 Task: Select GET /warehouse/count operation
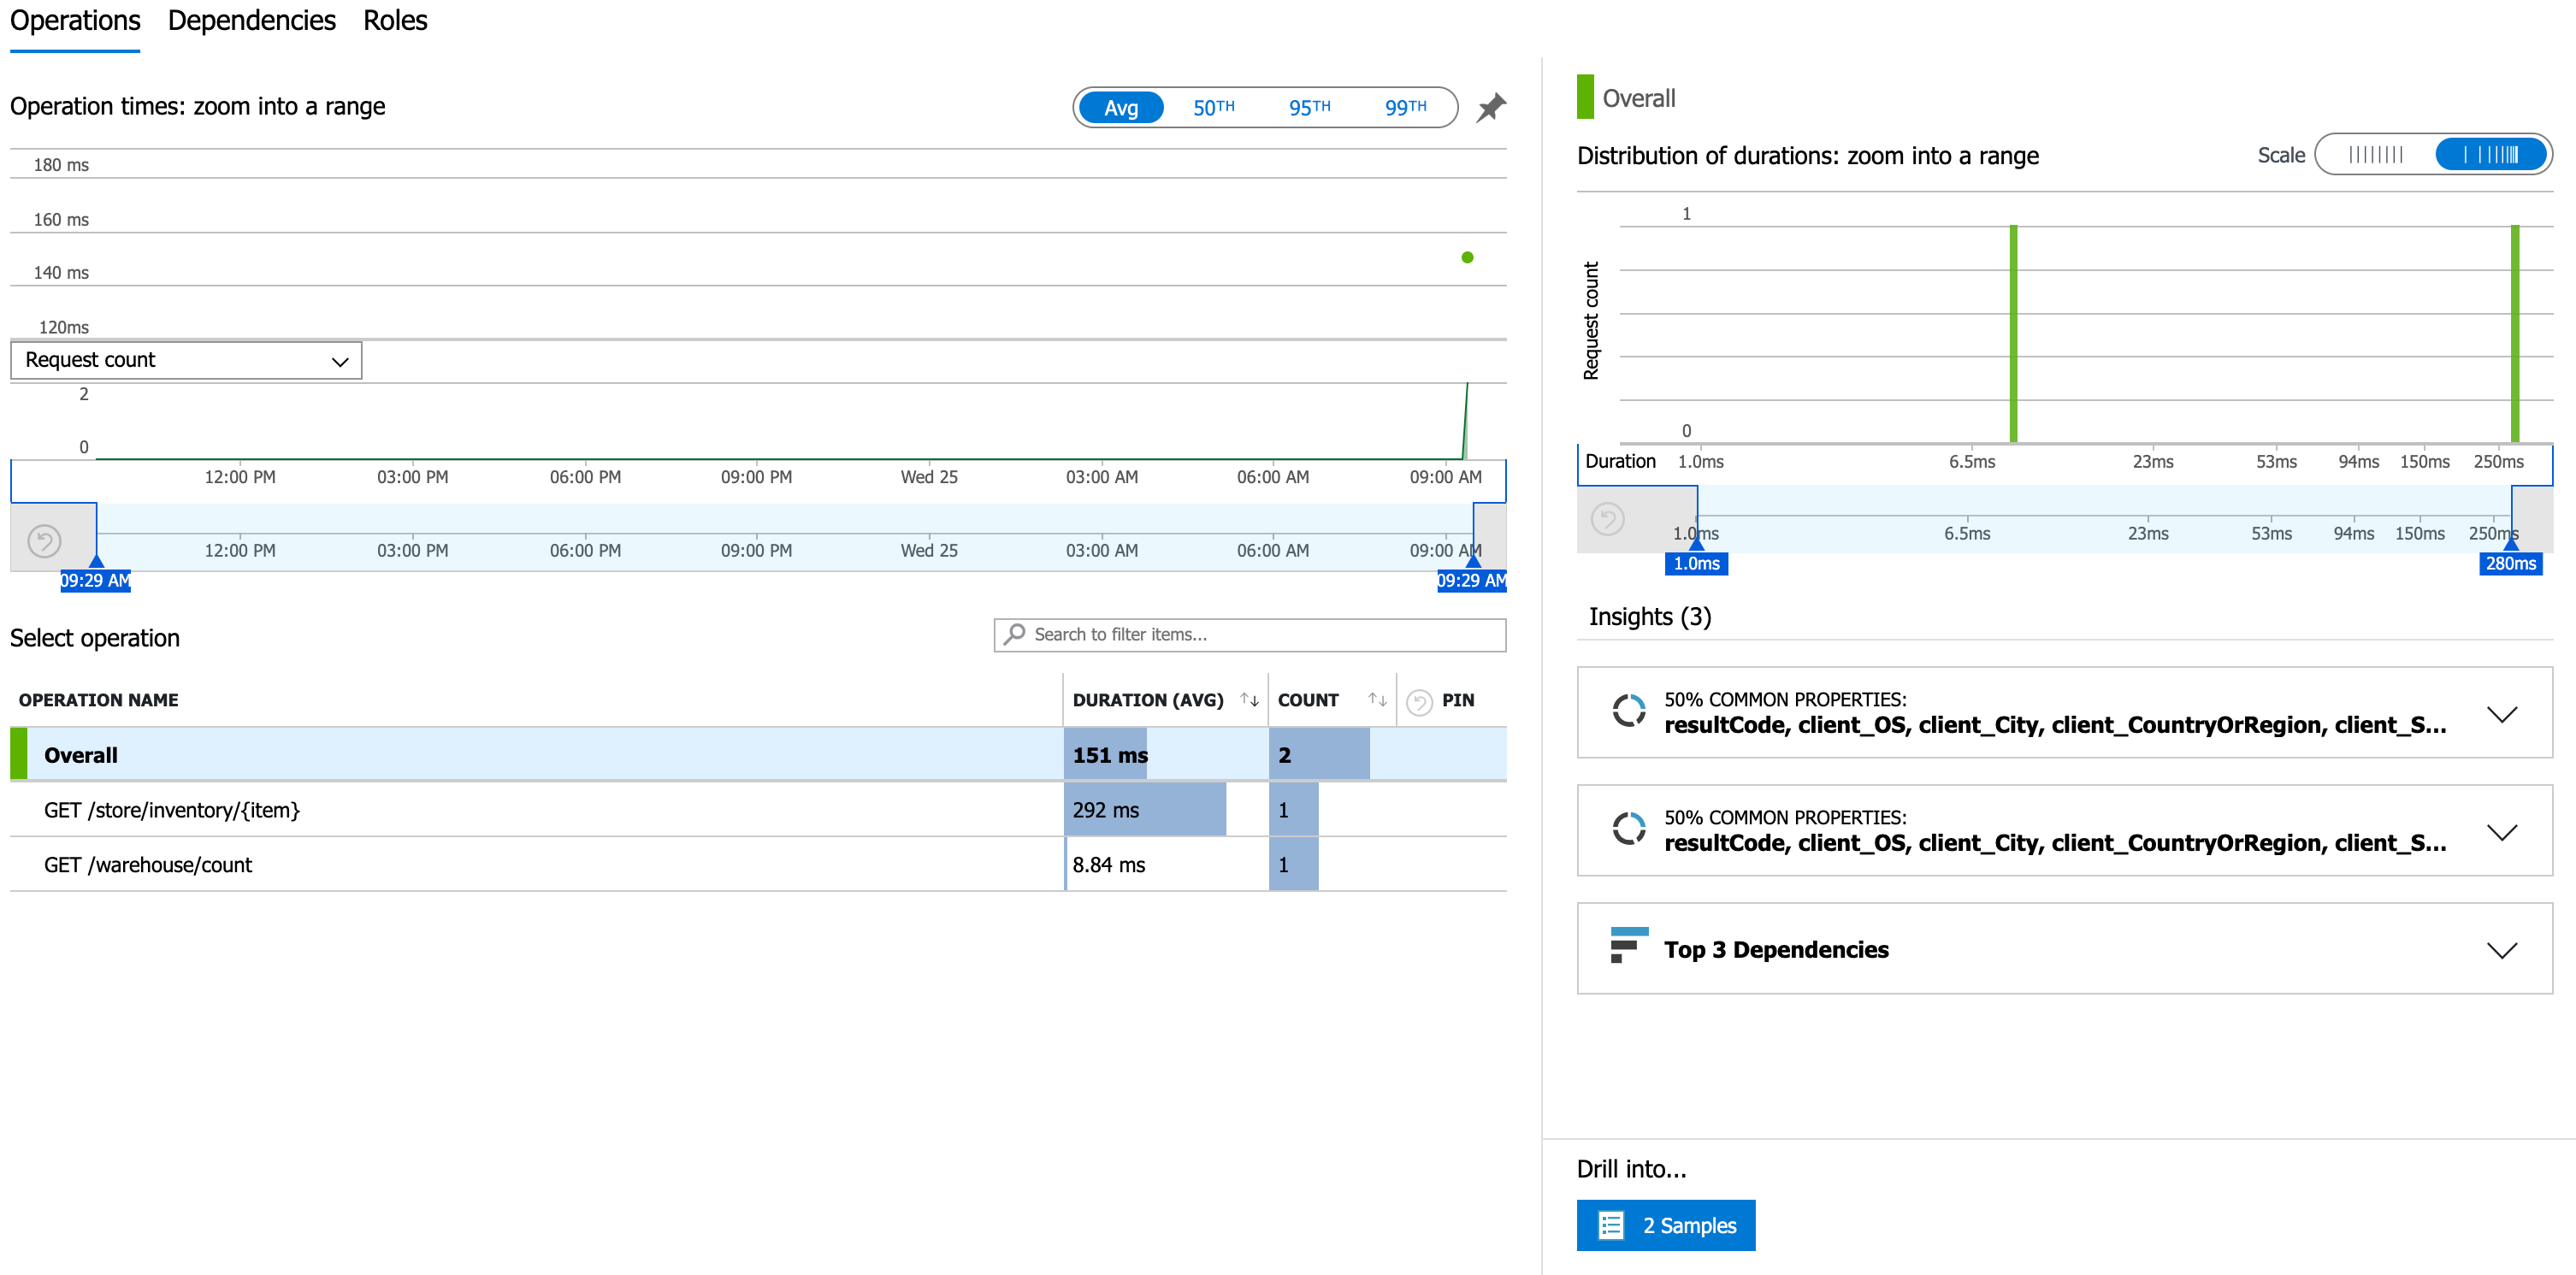(x=758, y=865)
